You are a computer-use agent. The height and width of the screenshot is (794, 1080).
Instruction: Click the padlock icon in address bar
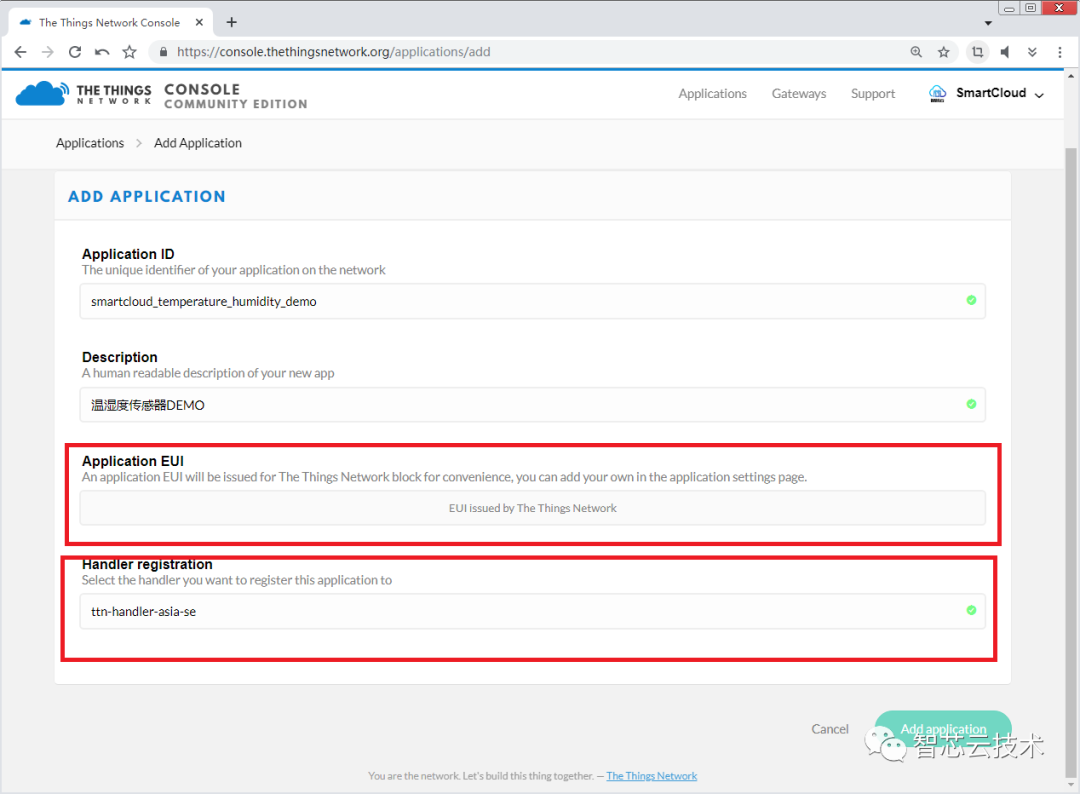pos(163,52)
